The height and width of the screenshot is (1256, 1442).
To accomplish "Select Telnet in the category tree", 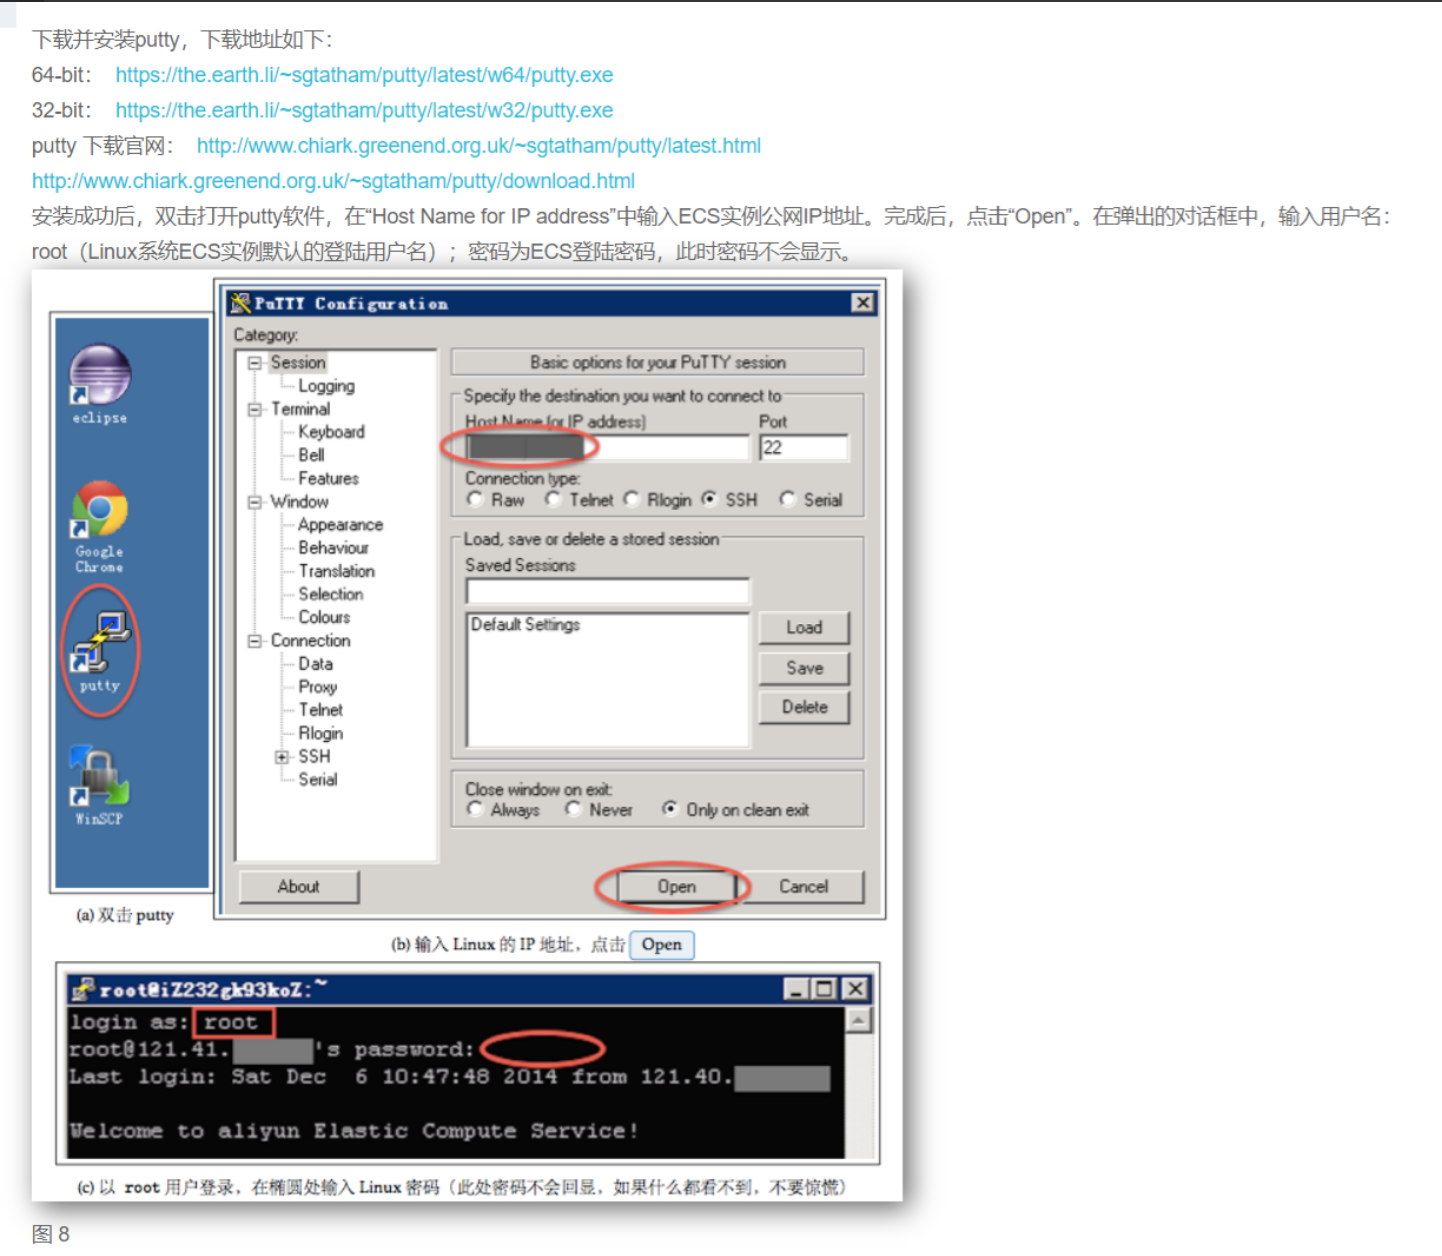I will click(320, 710).
